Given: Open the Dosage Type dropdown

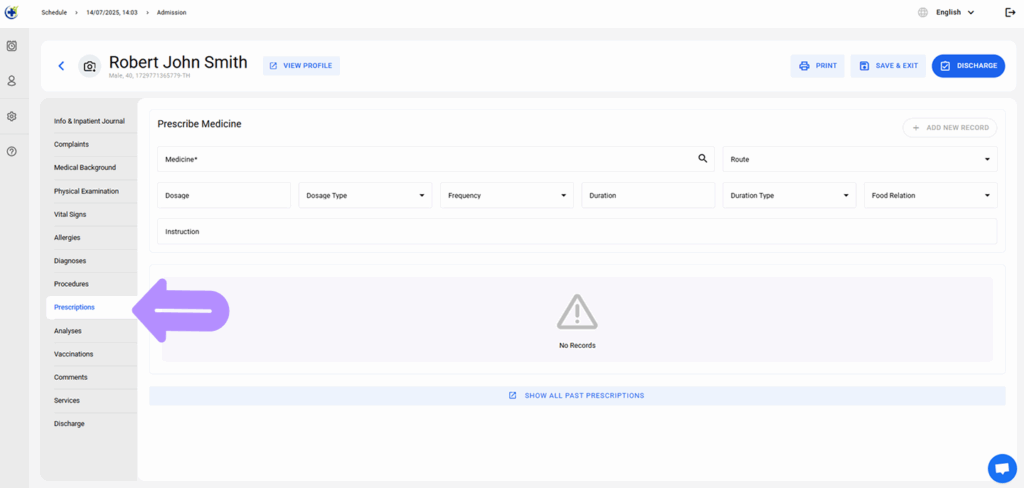Looking at the screenshot, I should tap(365, 195).
